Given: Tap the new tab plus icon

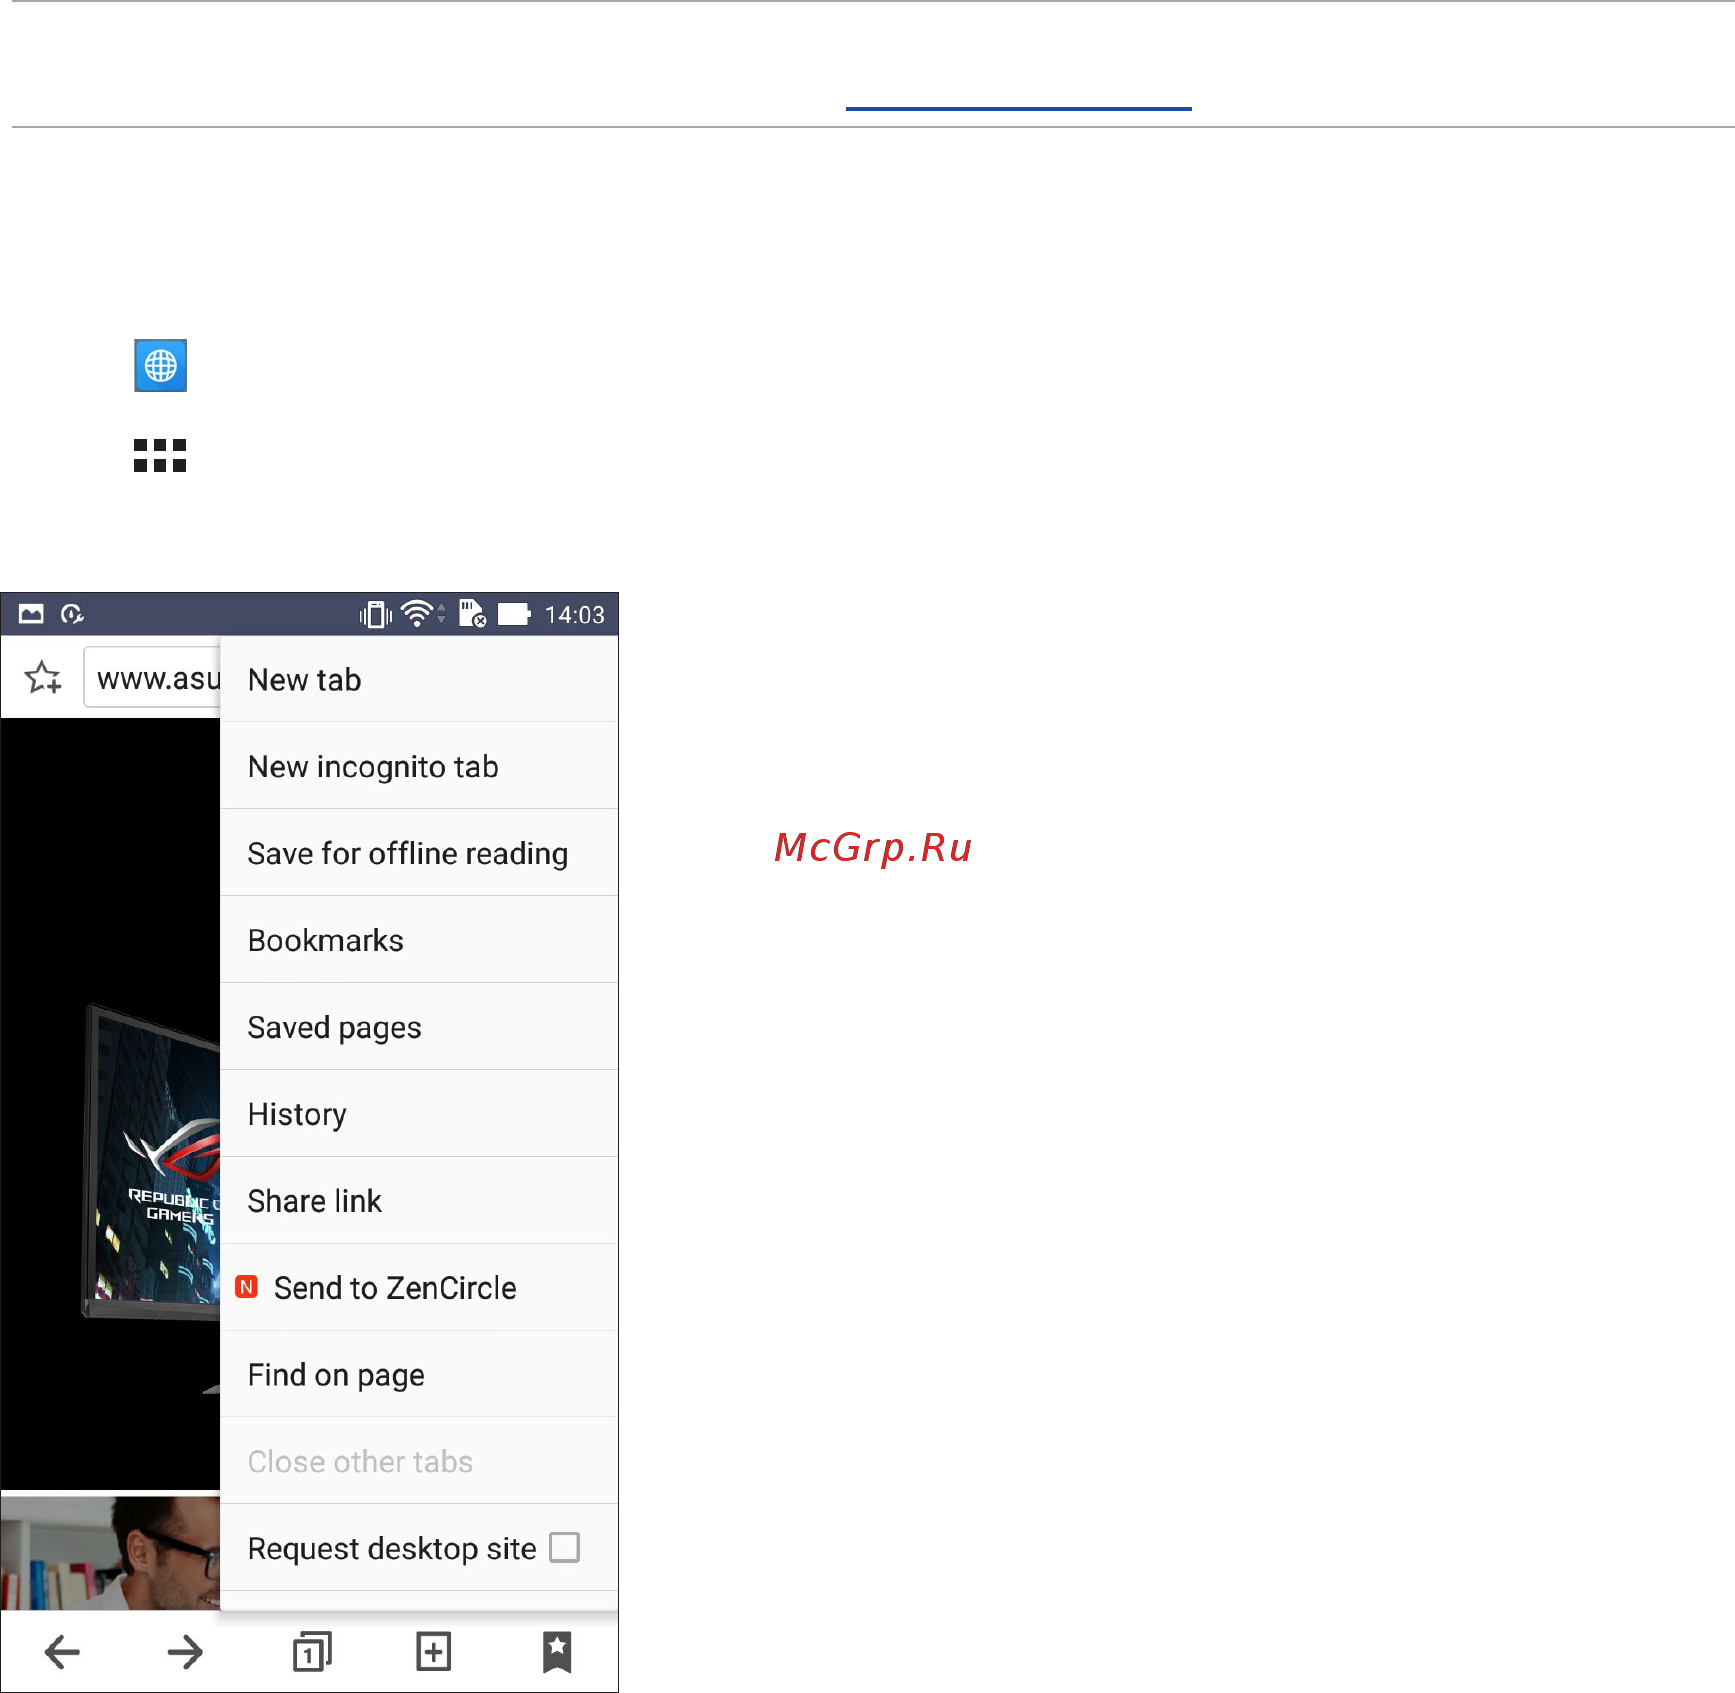Looking at the screenshot, I should 433,1652.
